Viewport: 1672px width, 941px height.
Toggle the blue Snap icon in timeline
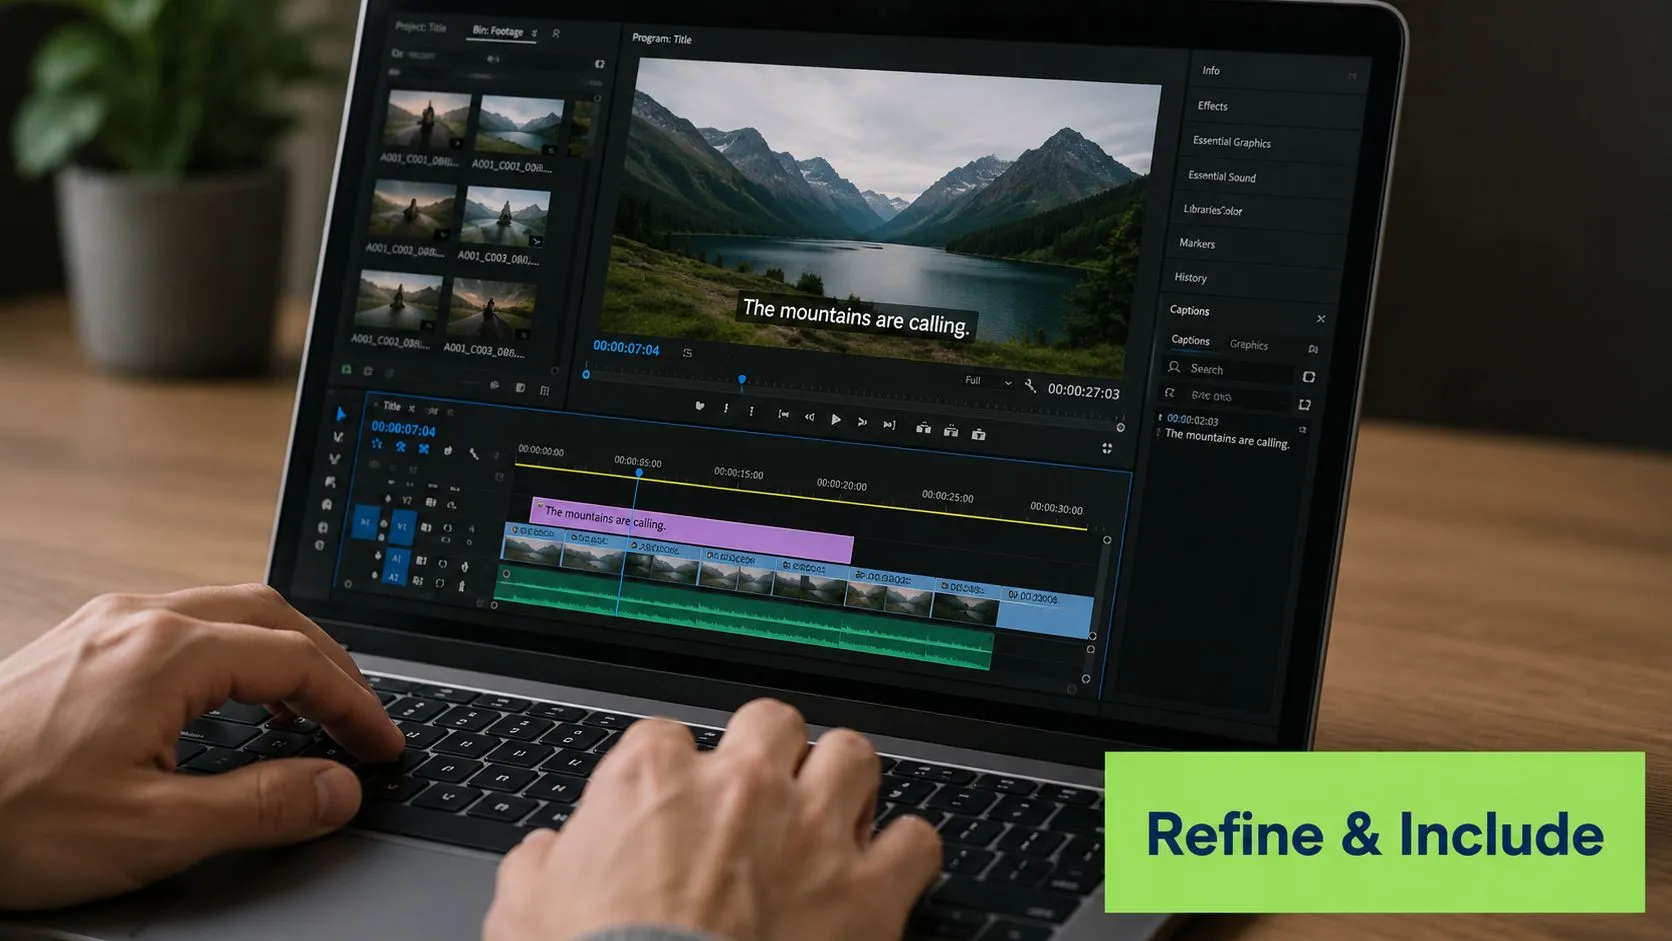[400, 447]
